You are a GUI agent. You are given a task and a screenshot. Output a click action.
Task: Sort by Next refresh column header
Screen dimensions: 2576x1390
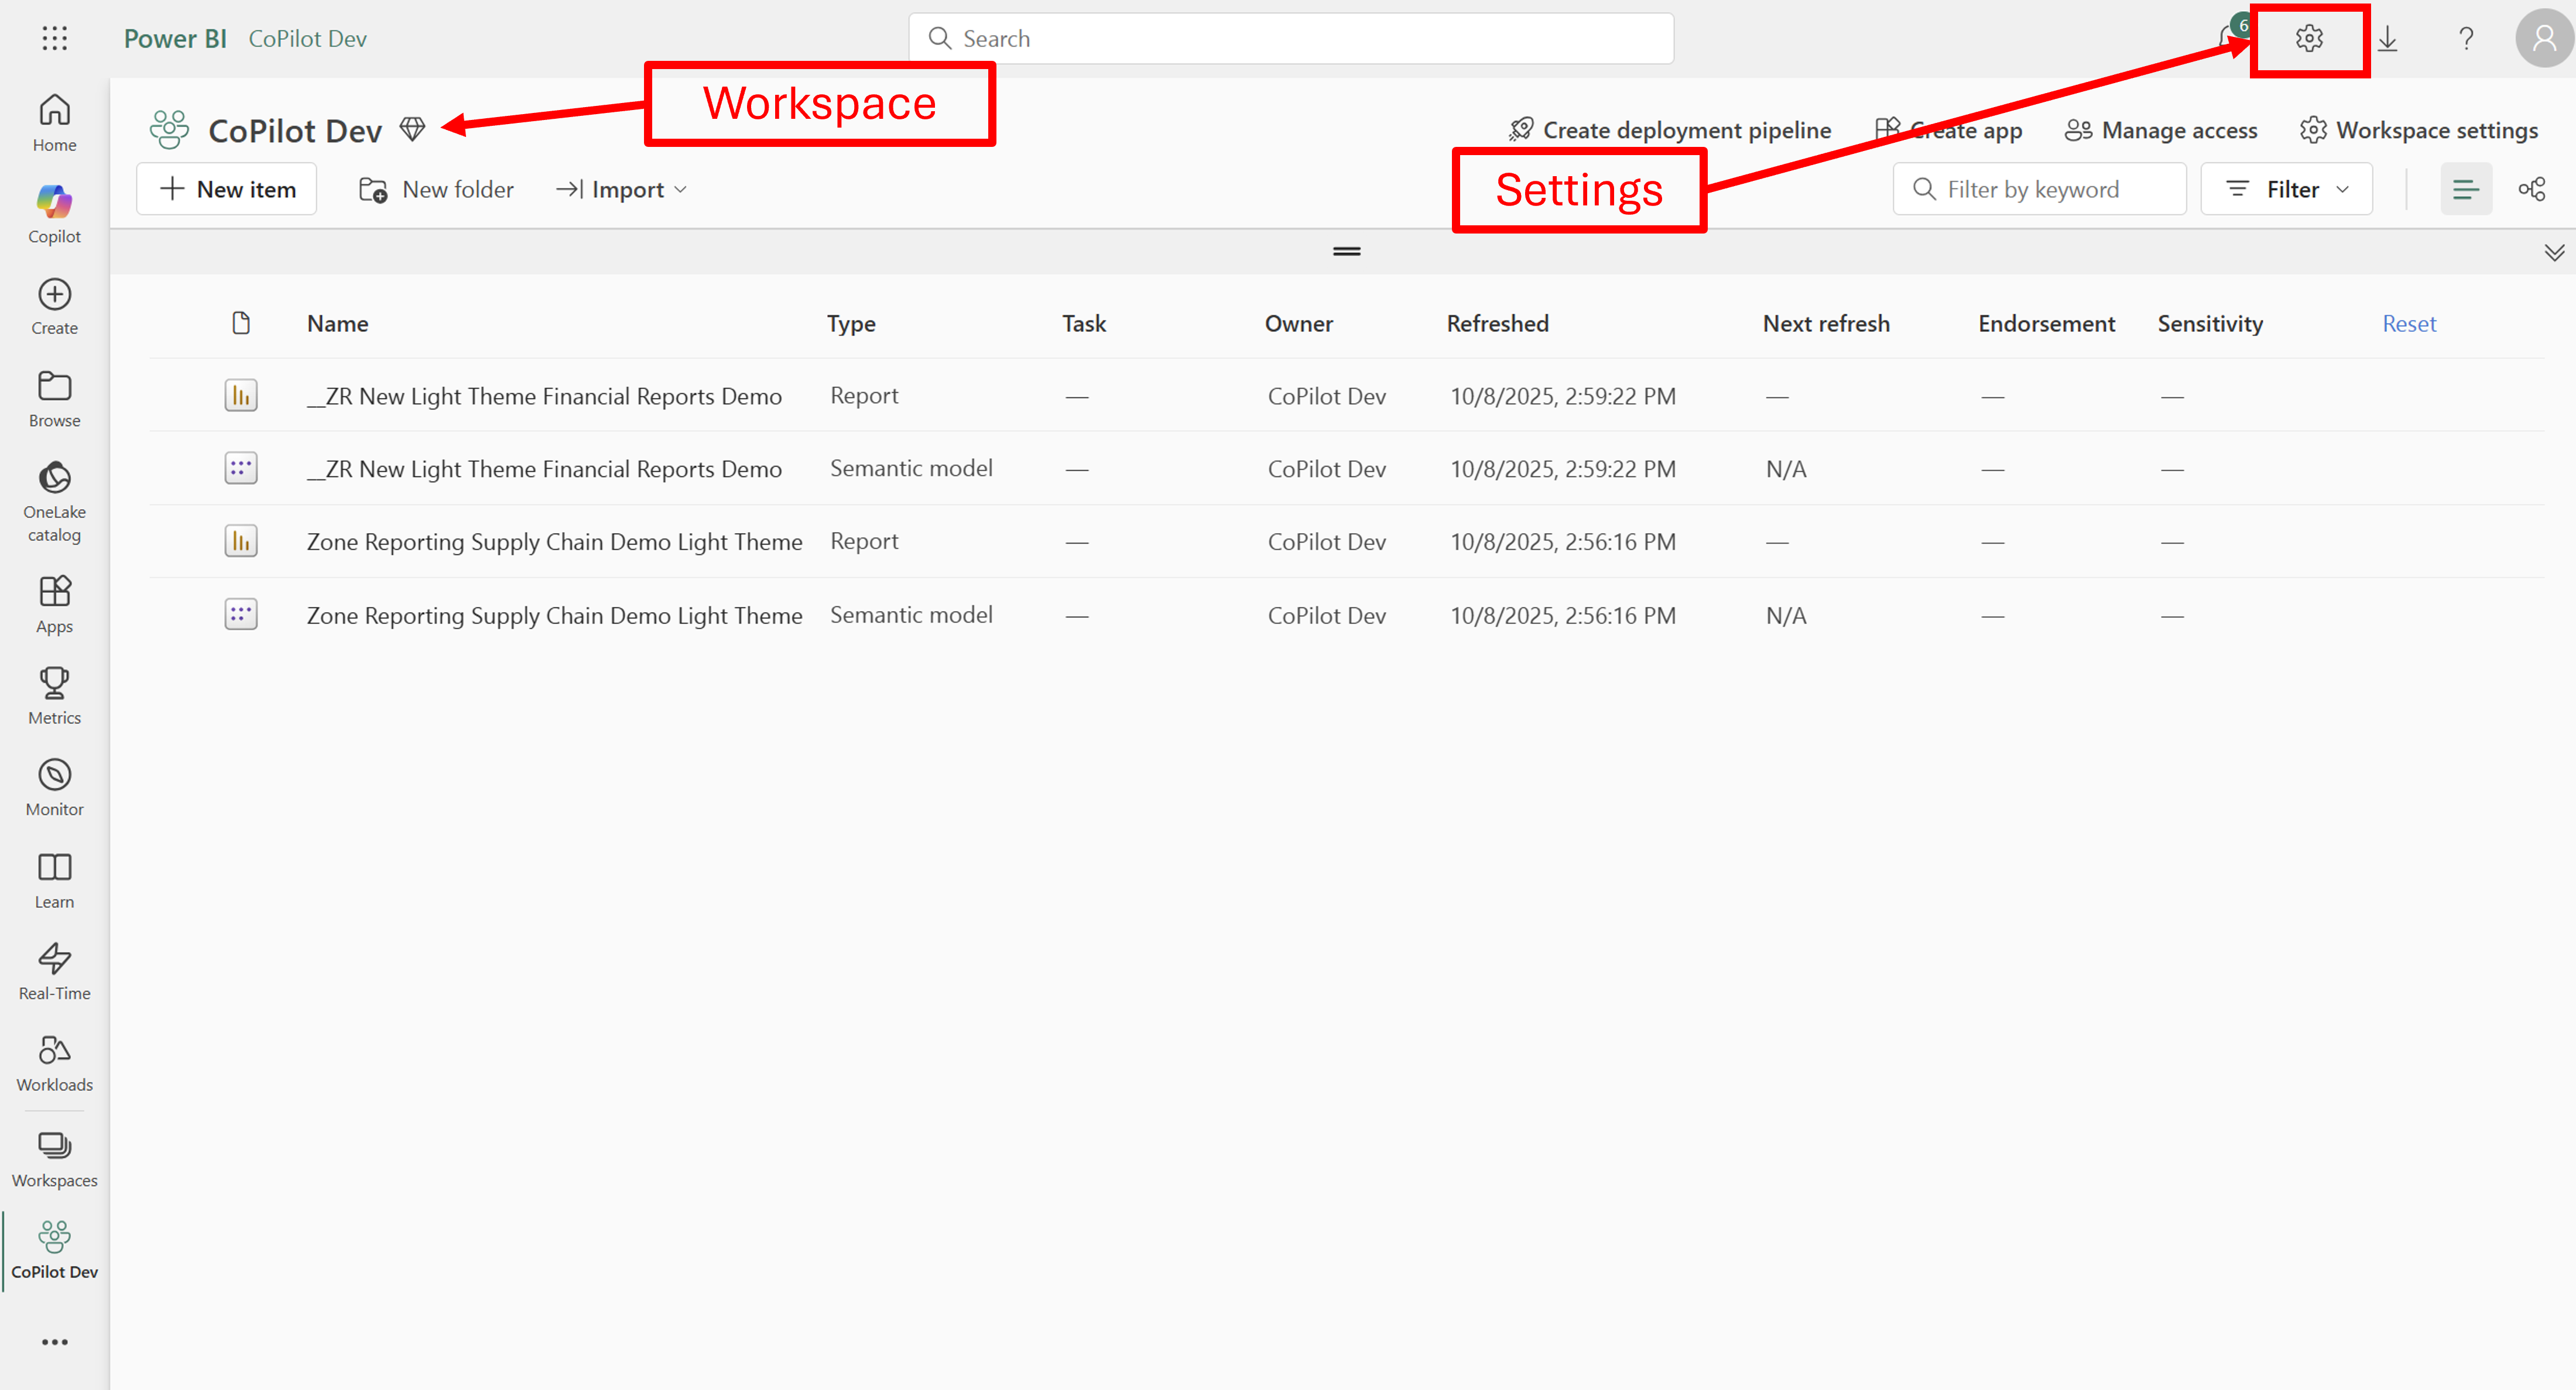pyautogui.click(x=1826, y=323)
